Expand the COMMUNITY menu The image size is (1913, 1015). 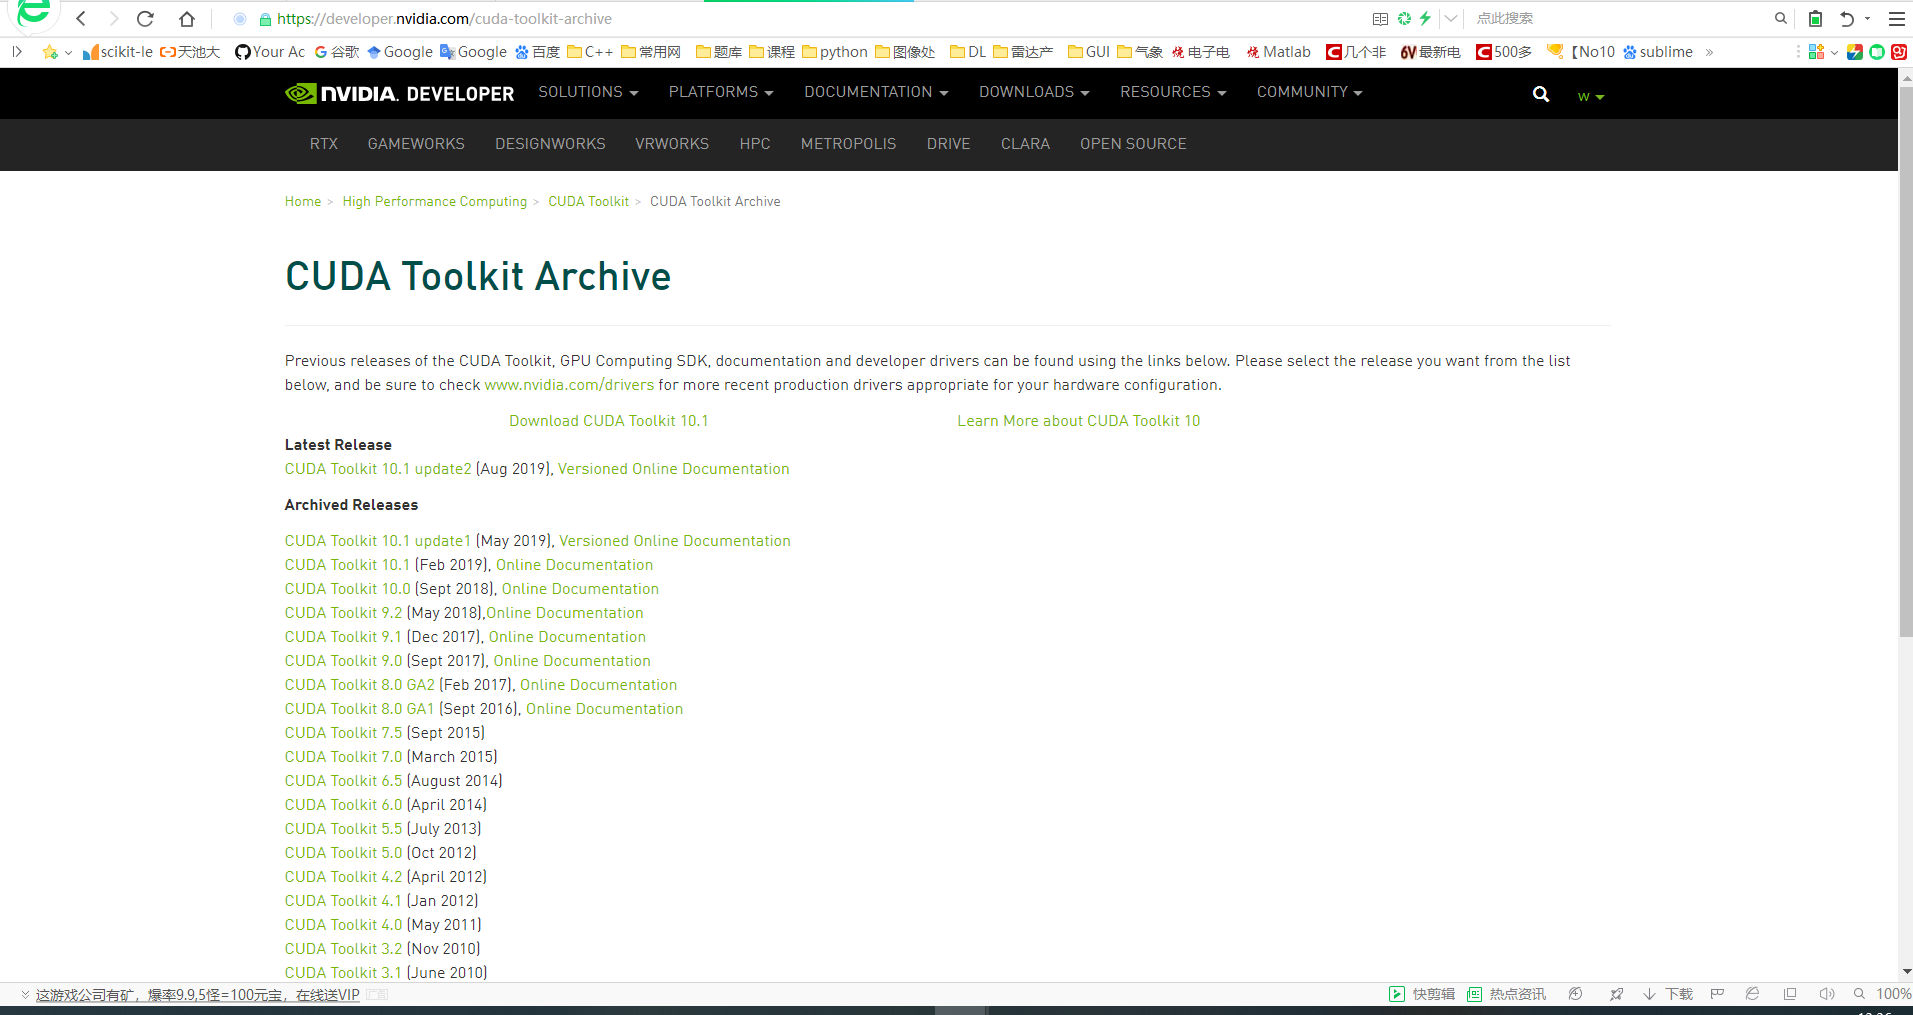point(1310,92)
